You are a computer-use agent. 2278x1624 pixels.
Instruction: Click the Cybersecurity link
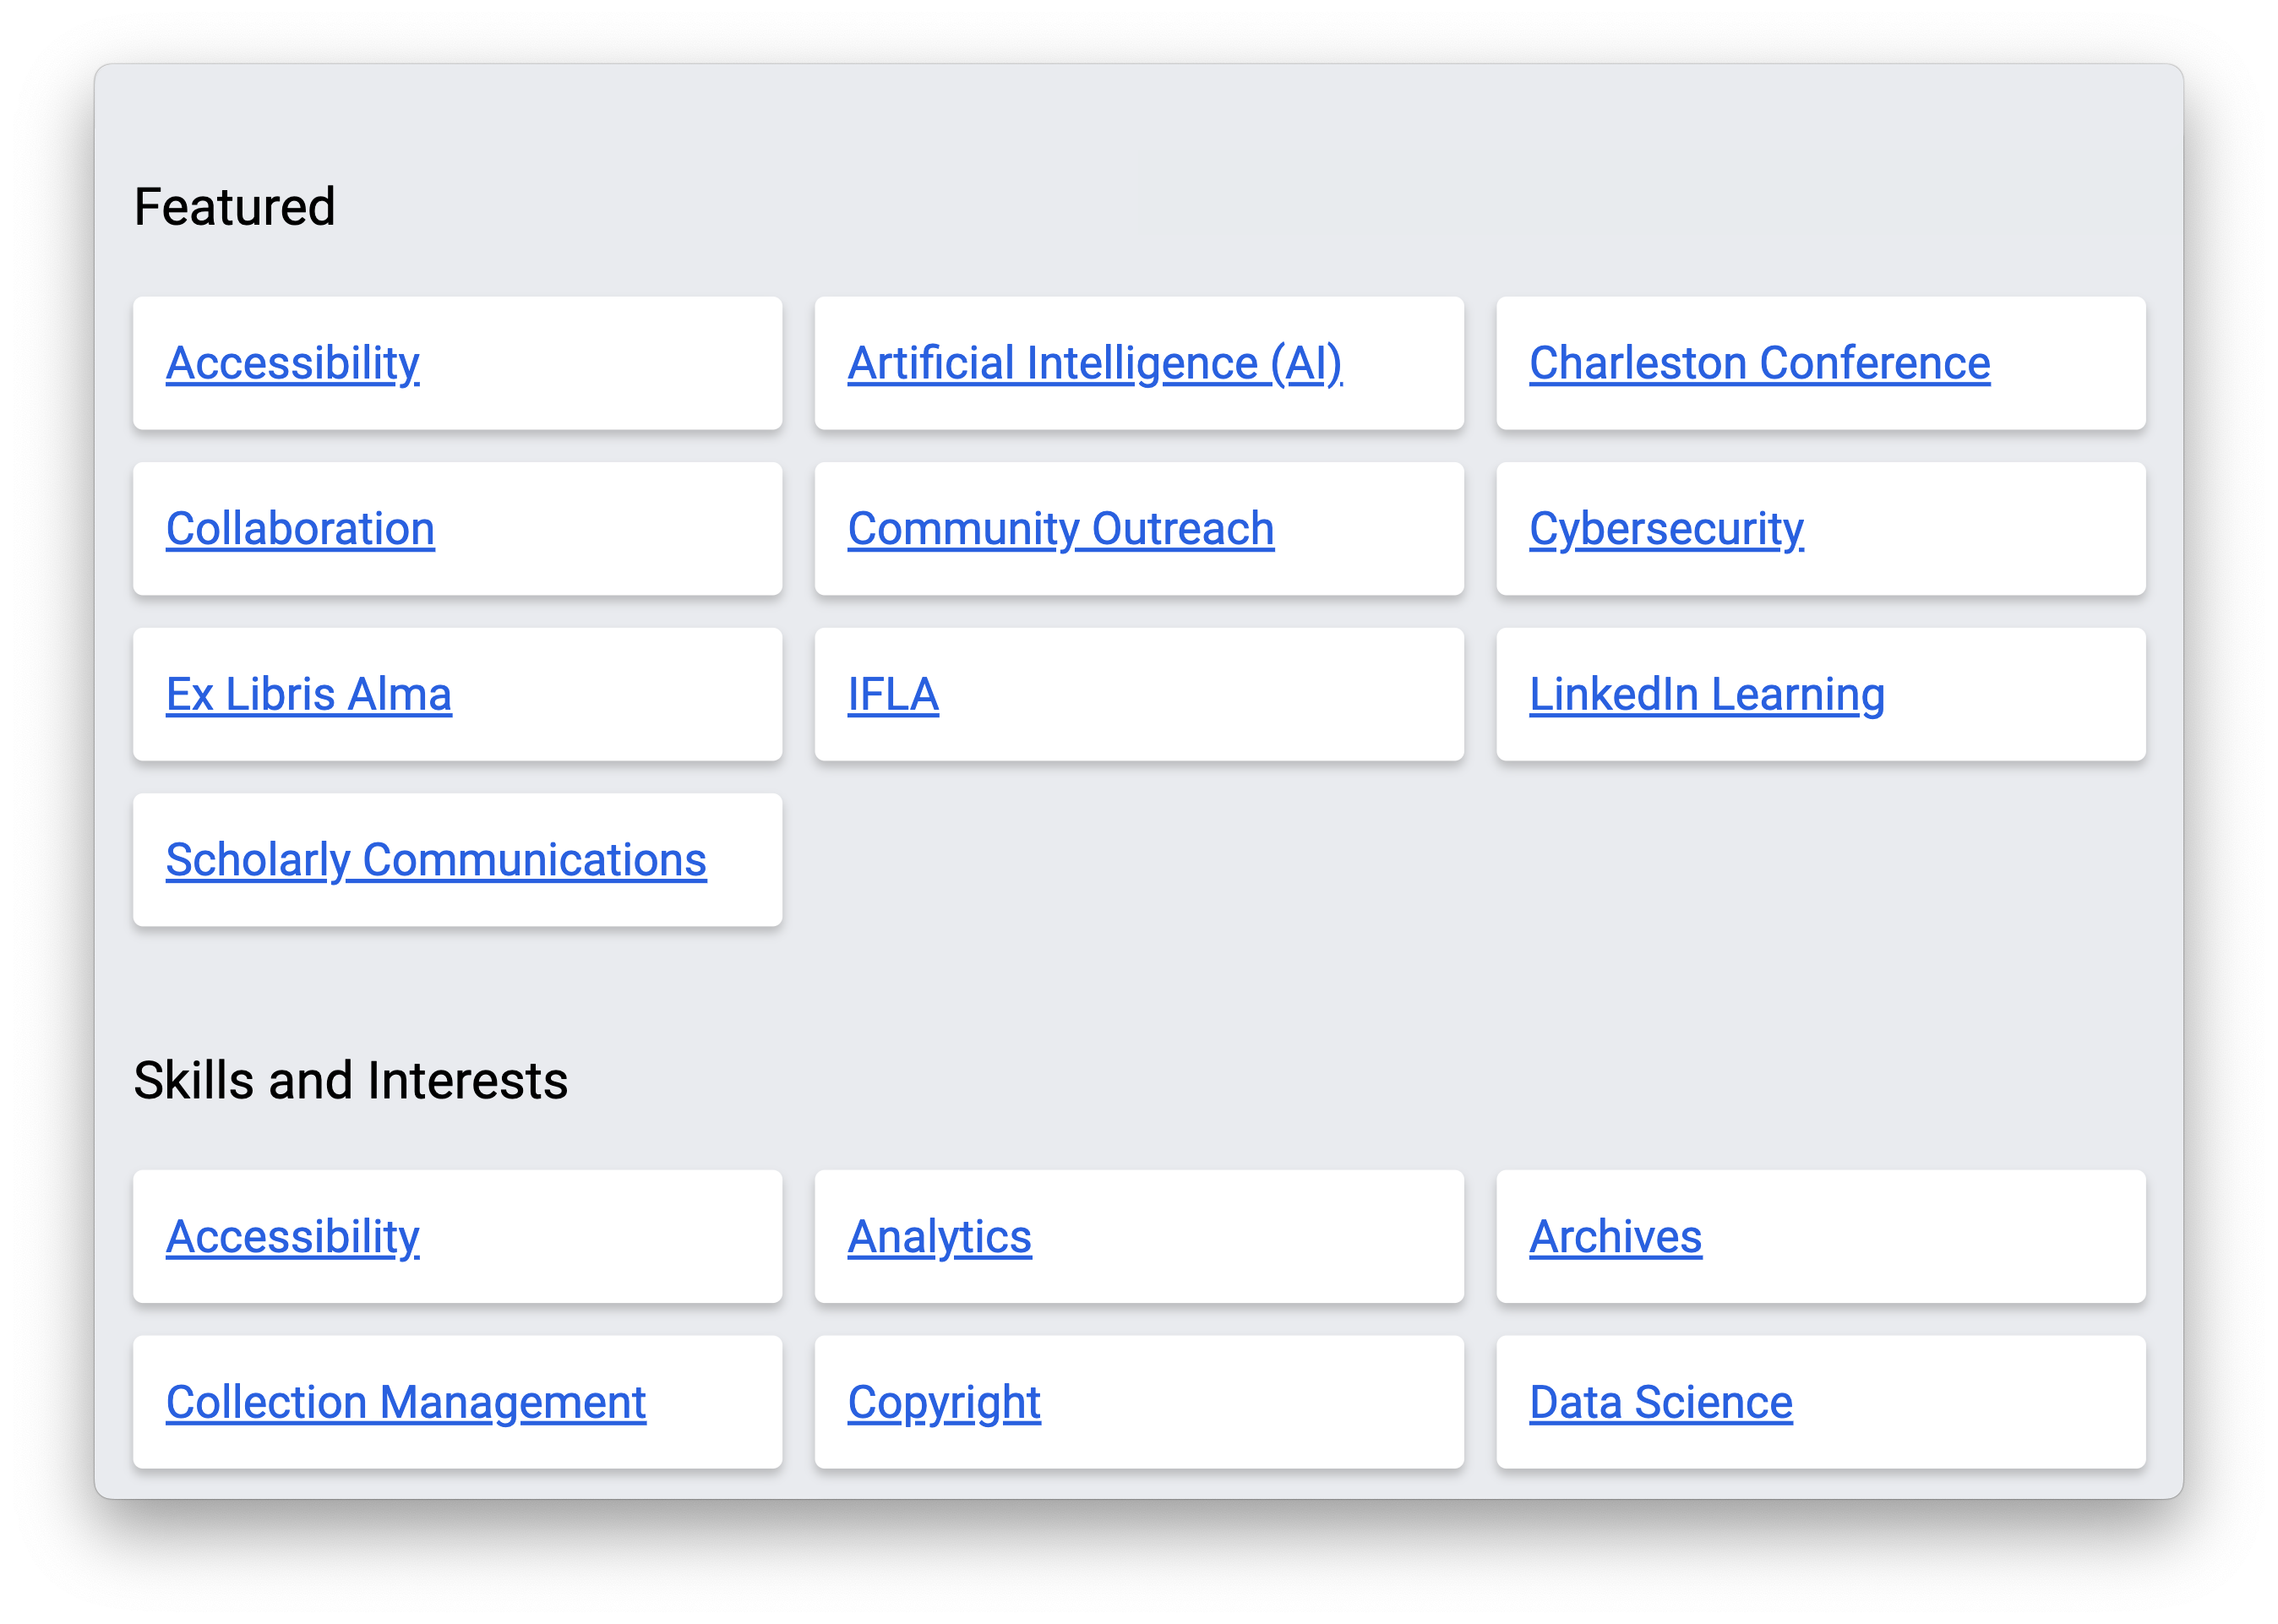[1666, 529]
